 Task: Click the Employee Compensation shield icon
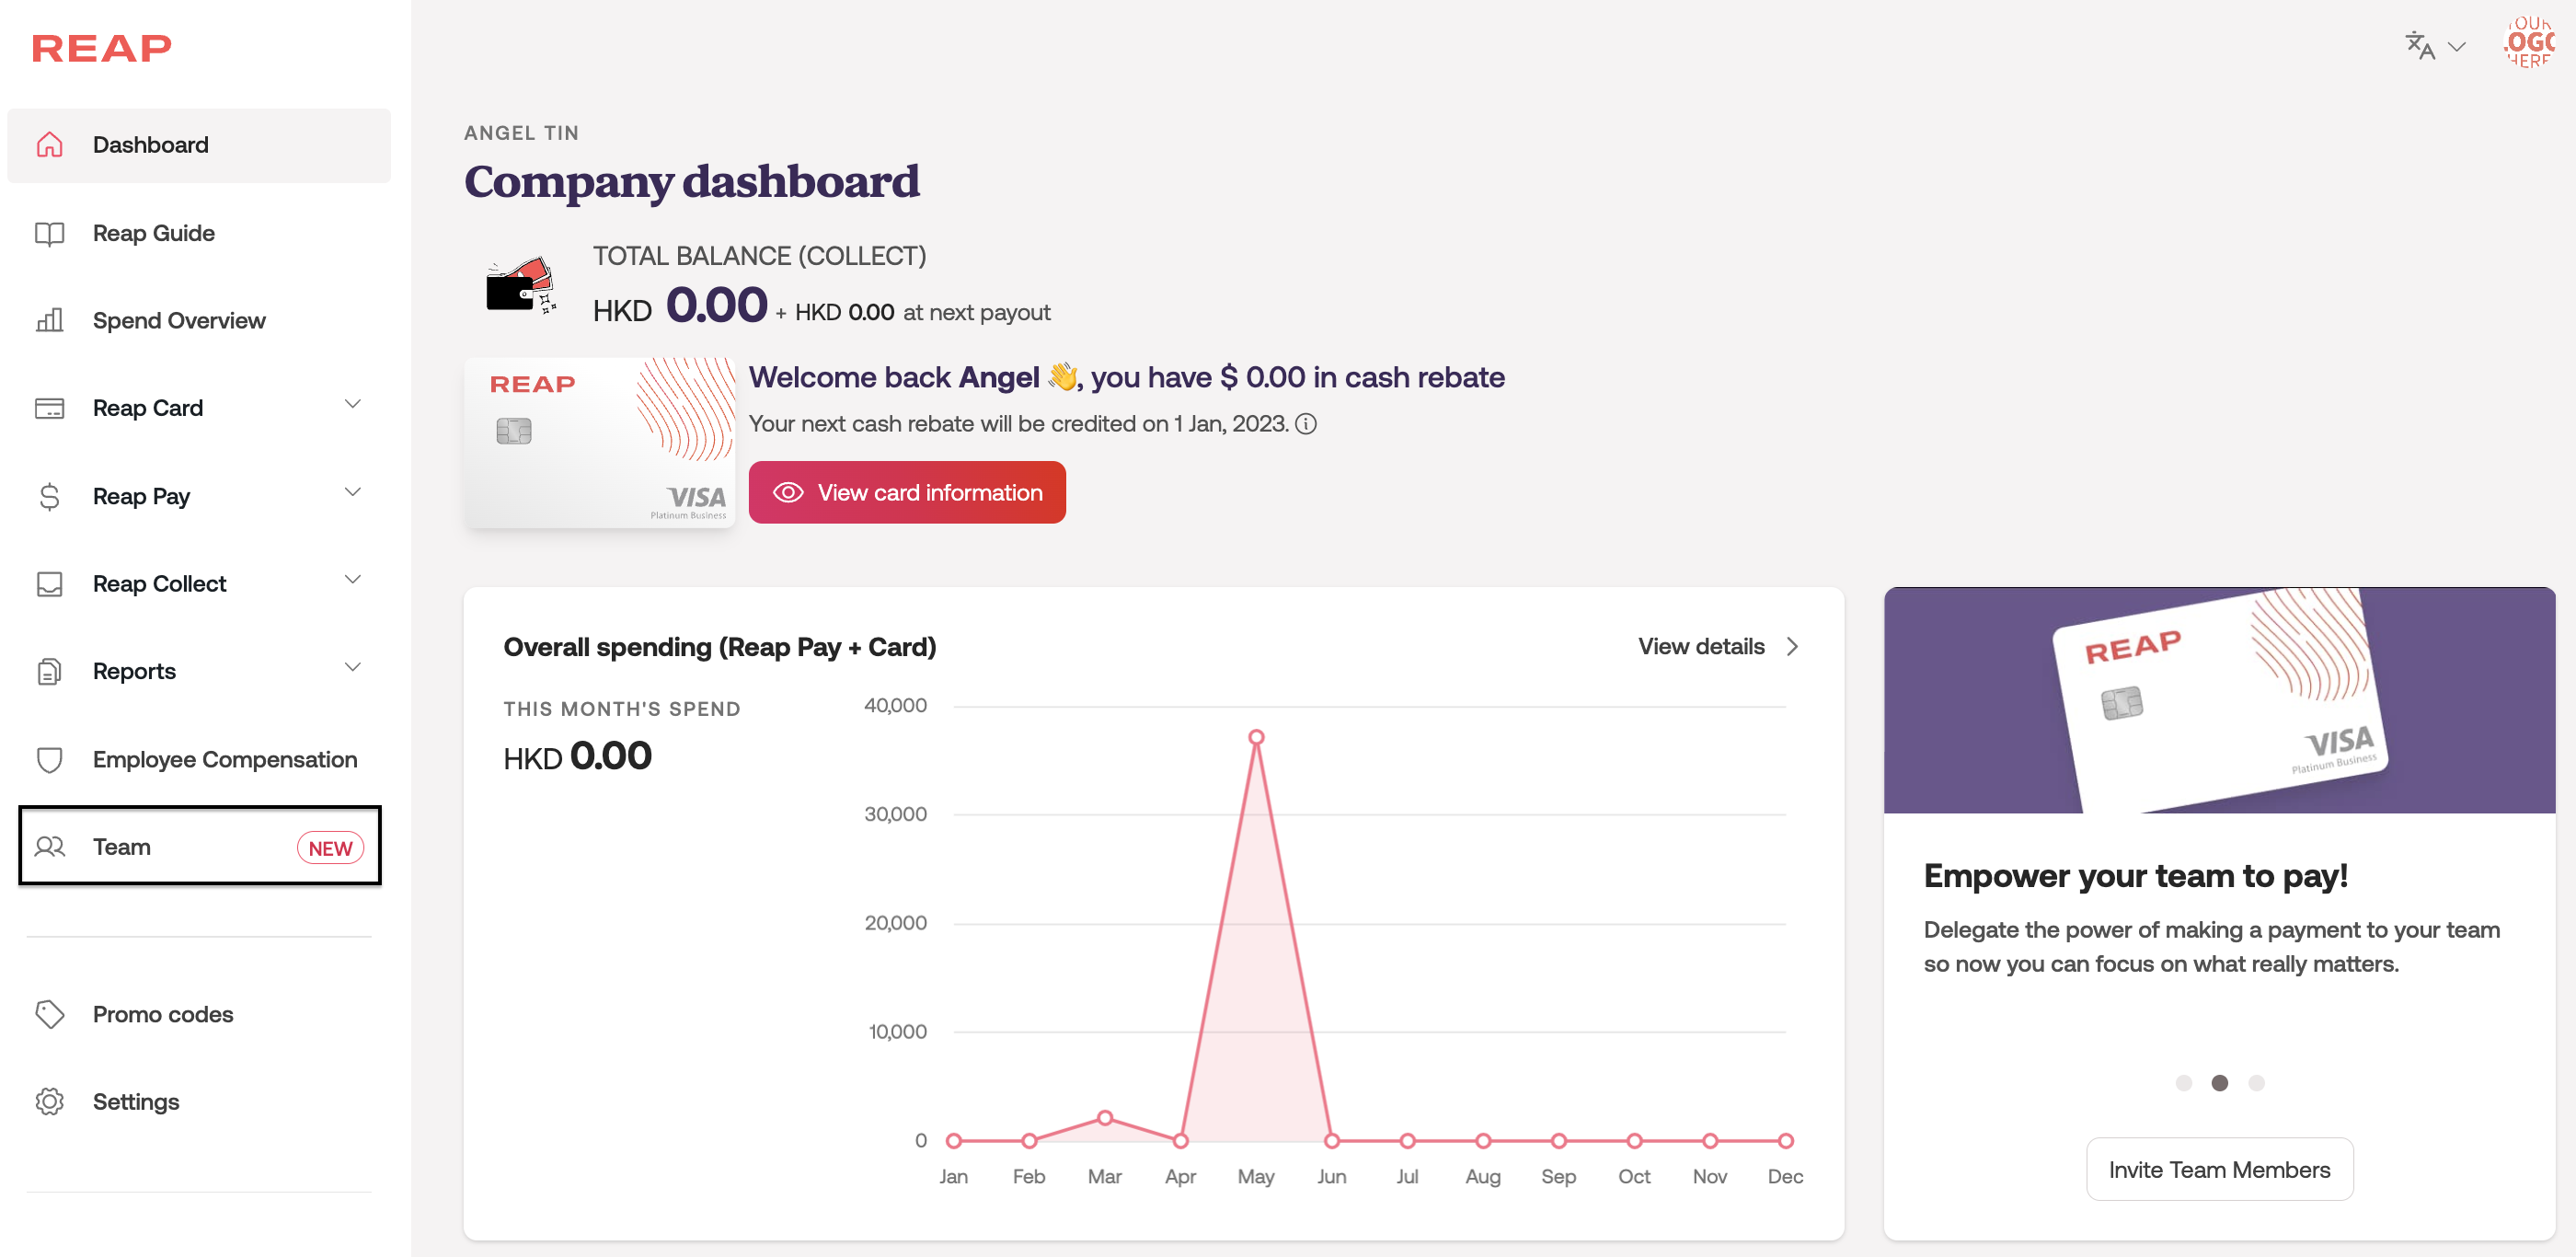tap(49, 759)
